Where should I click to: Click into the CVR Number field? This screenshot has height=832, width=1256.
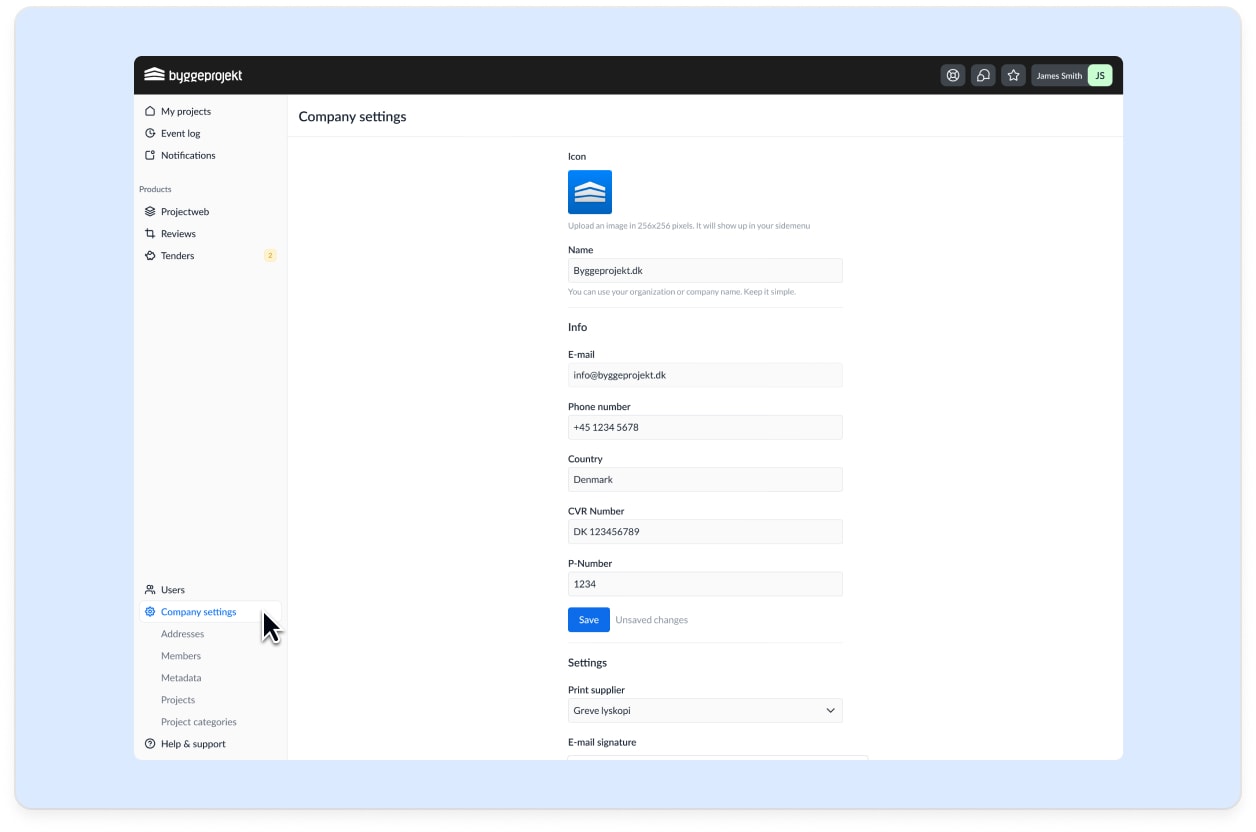[x=705, y=532]
